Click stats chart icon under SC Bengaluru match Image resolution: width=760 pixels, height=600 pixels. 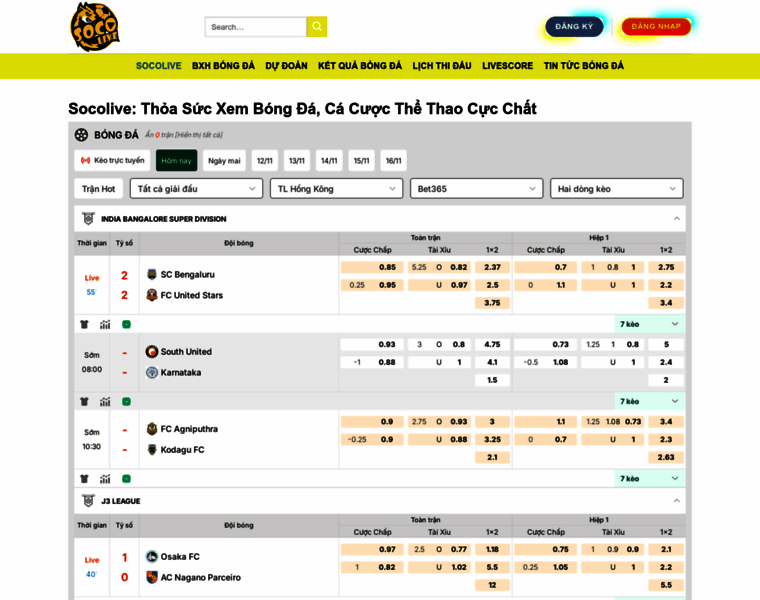coord(105,324)
